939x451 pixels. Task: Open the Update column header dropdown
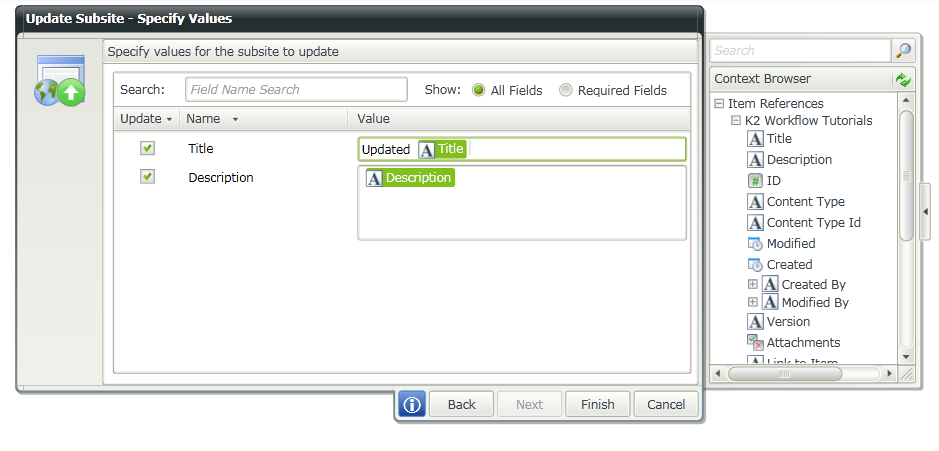[x=169, y=119]
